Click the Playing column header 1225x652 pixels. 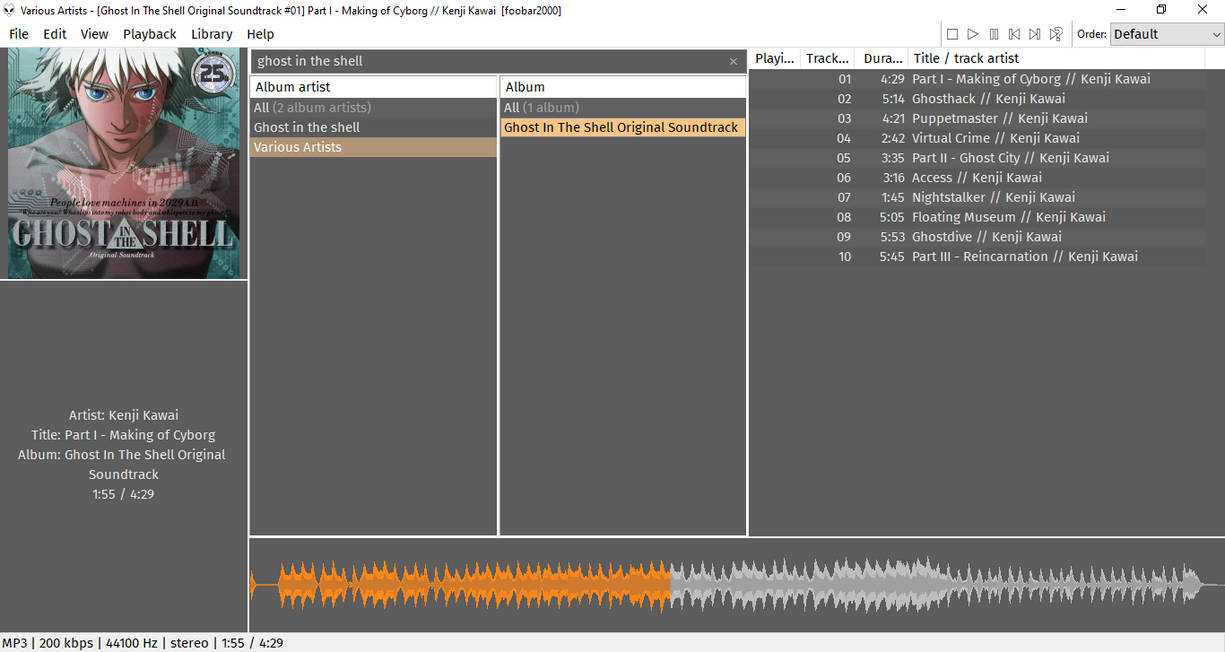pyautogui.click(x=774, y=59)
